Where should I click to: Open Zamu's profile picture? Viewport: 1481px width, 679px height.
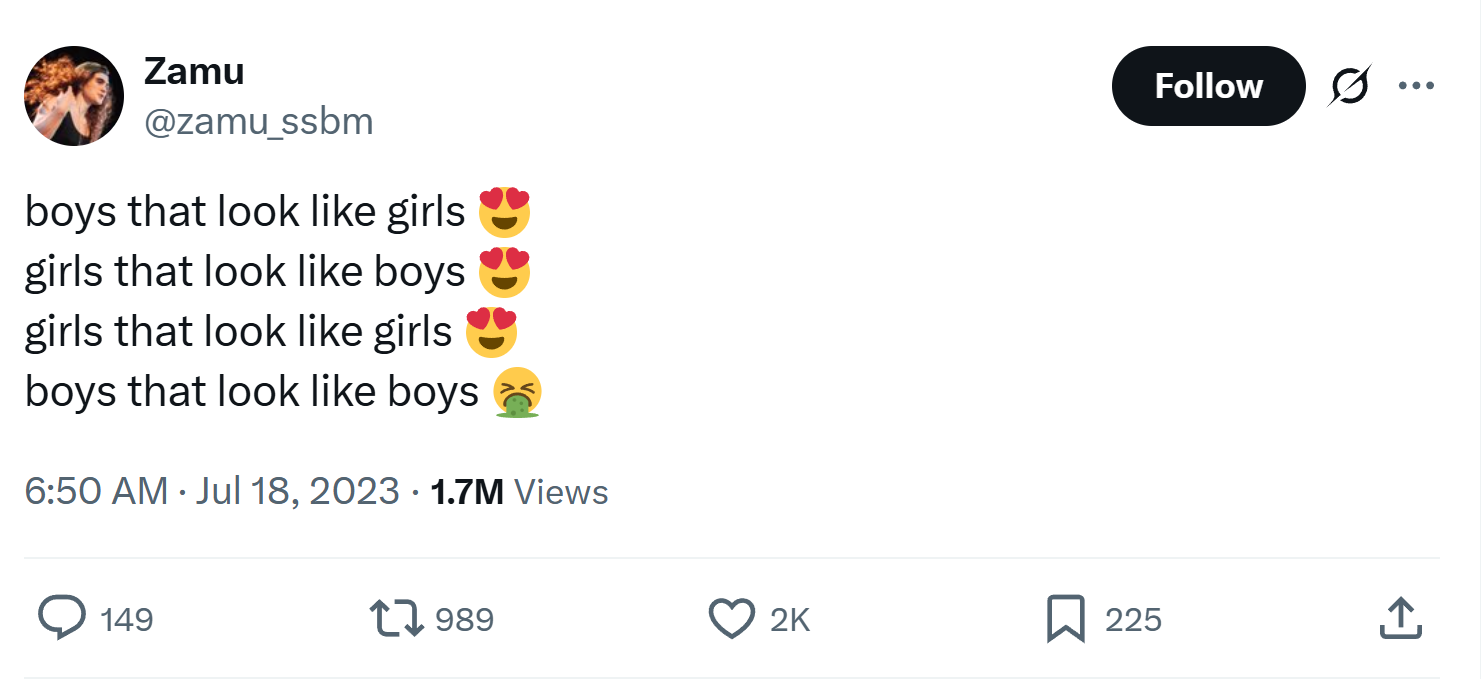point(74,96)
